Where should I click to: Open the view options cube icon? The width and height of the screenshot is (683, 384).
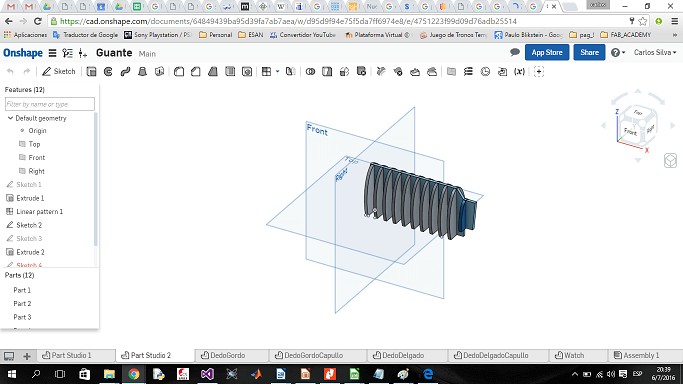click(x=670, y=161)
